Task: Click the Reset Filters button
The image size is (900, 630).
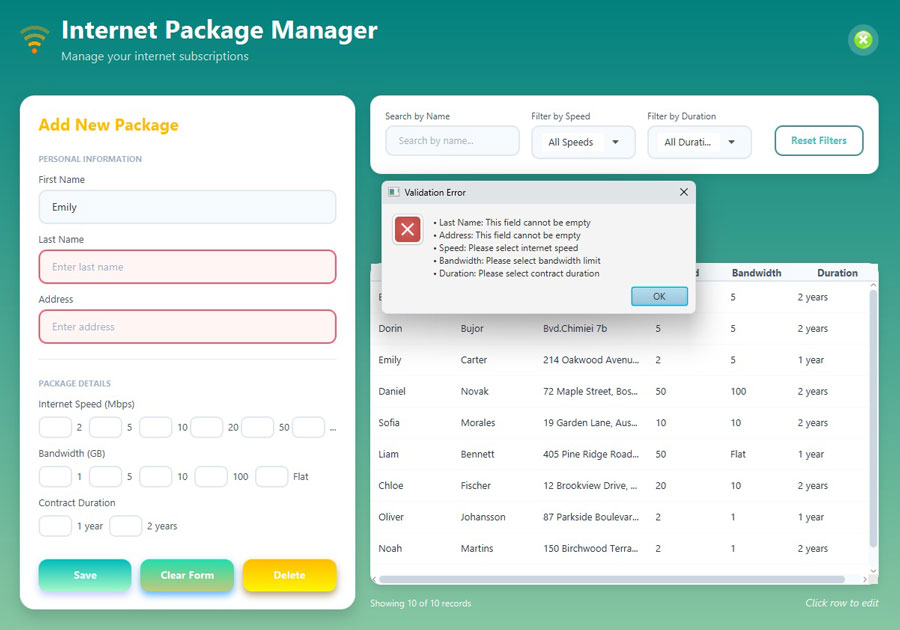Action: point(818,141)
